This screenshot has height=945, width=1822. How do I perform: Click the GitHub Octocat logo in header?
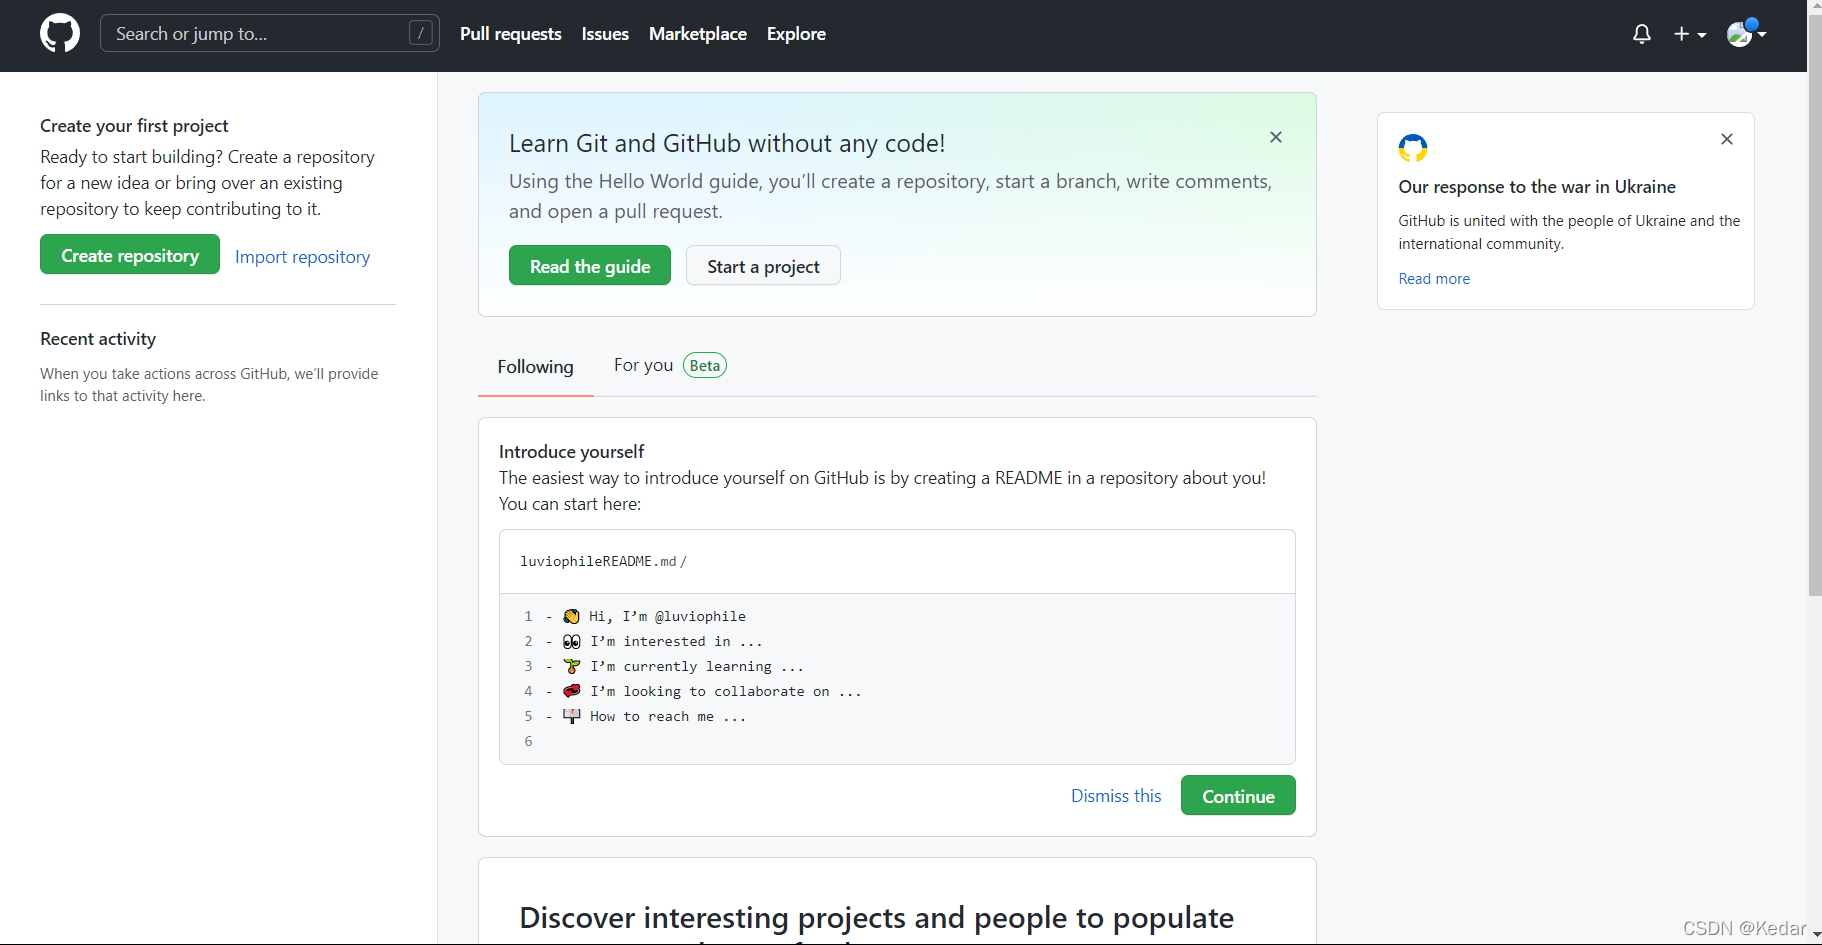60,33
